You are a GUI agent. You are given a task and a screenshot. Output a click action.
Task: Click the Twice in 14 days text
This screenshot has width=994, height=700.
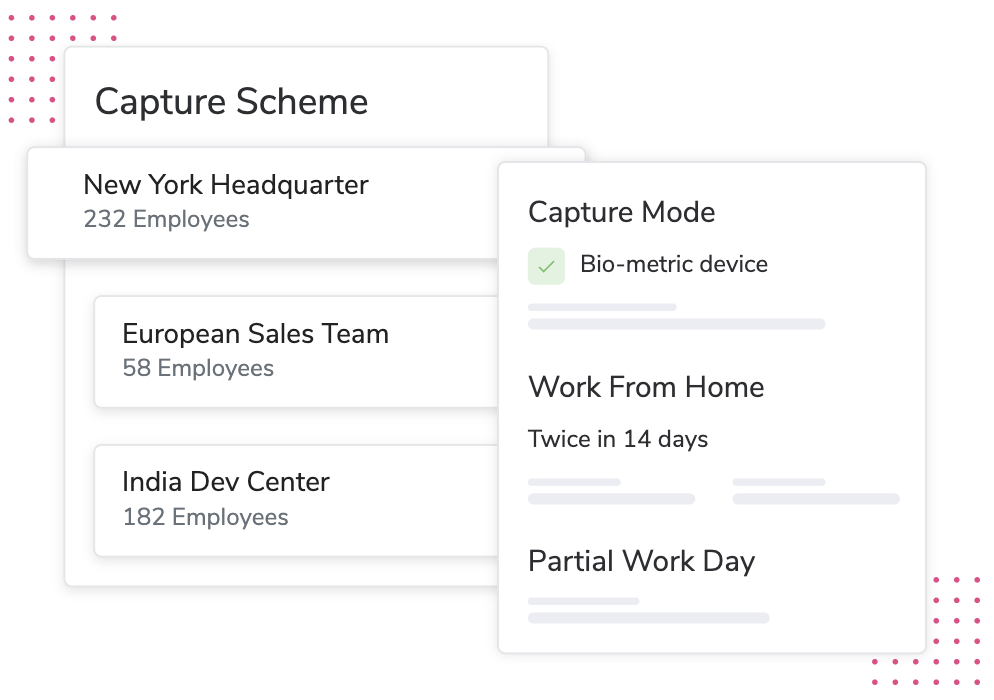(618, 439)
